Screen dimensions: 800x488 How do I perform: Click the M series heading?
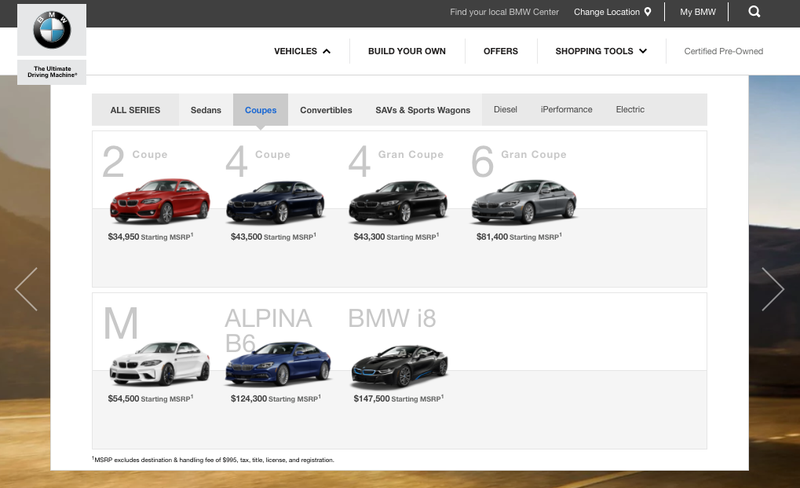click(x=121, y=323)
